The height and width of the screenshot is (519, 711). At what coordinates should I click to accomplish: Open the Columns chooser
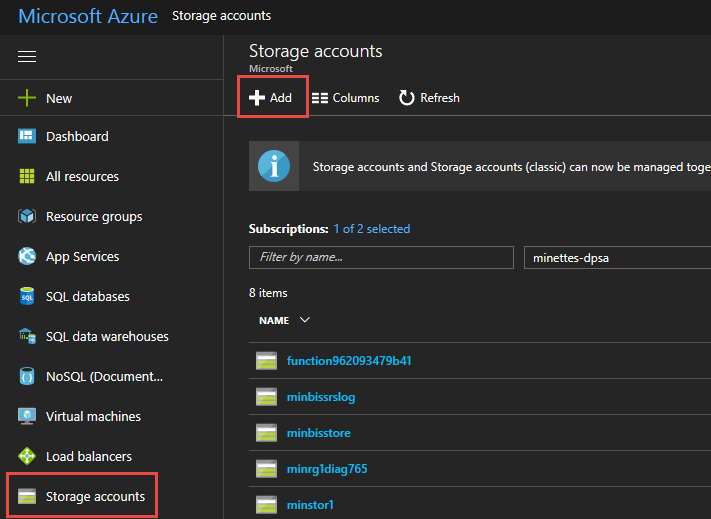346,98
